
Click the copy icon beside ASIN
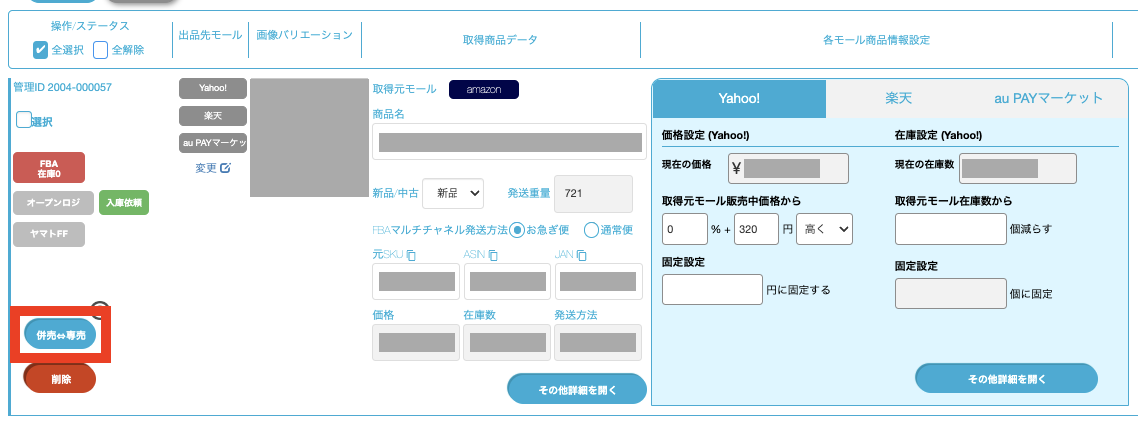(497, 255)
